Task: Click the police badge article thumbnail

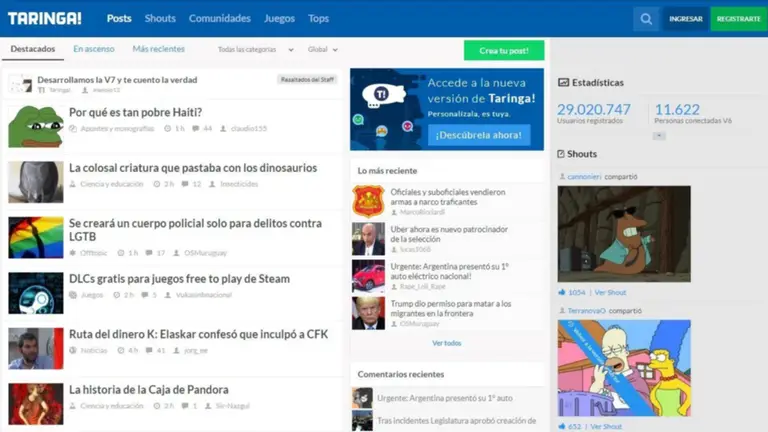Action: (368, 201)
